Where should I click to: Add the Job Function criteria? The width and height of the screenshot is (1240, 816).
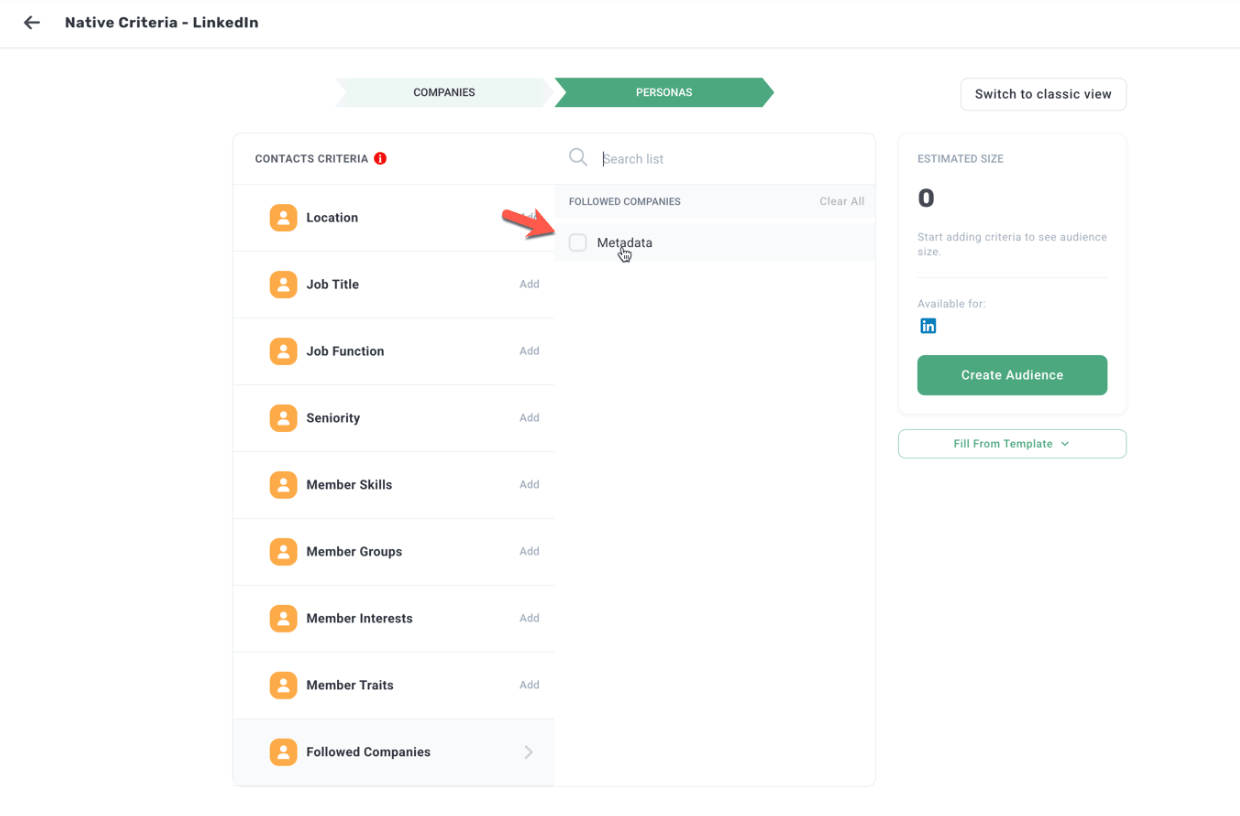[529, 351]
